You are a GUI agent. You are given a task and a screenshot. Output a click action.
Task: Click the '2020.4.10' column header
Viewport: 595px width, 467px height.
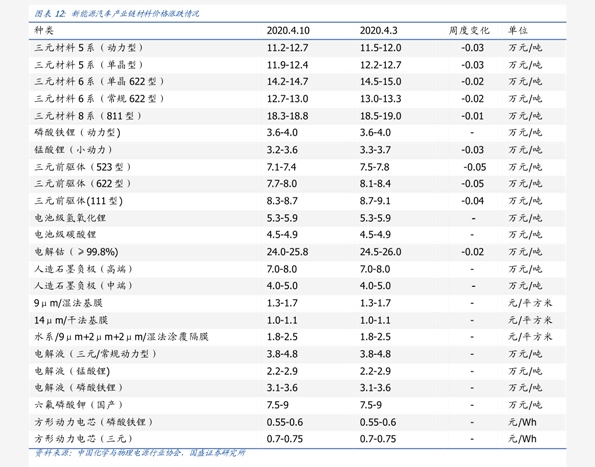[288, 30]
